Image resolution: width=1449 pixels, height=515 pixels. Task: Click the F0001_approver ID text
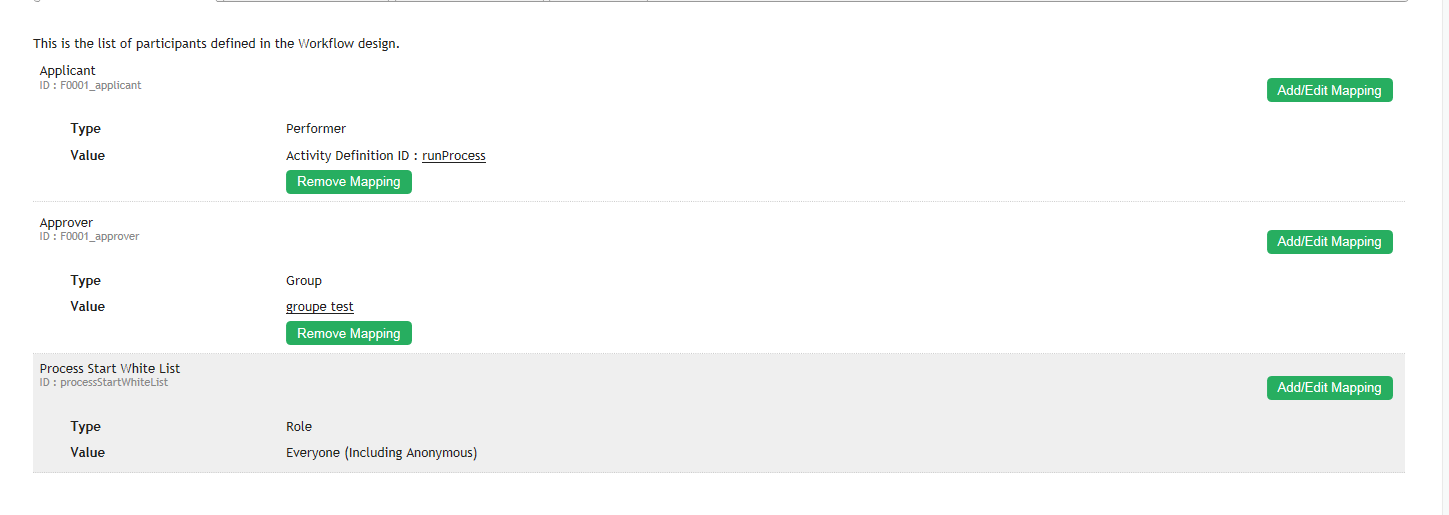click(x=89, y=237)
